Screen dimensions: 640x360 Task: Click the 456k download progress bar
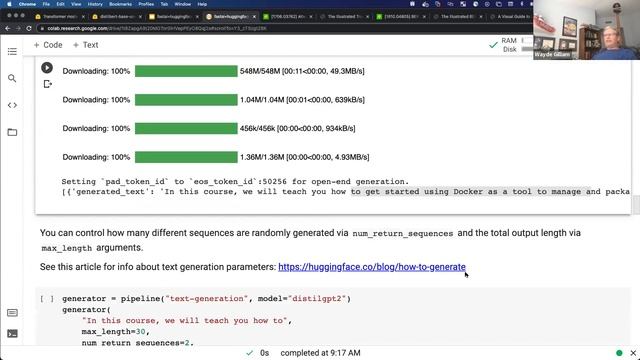(186, 128)
